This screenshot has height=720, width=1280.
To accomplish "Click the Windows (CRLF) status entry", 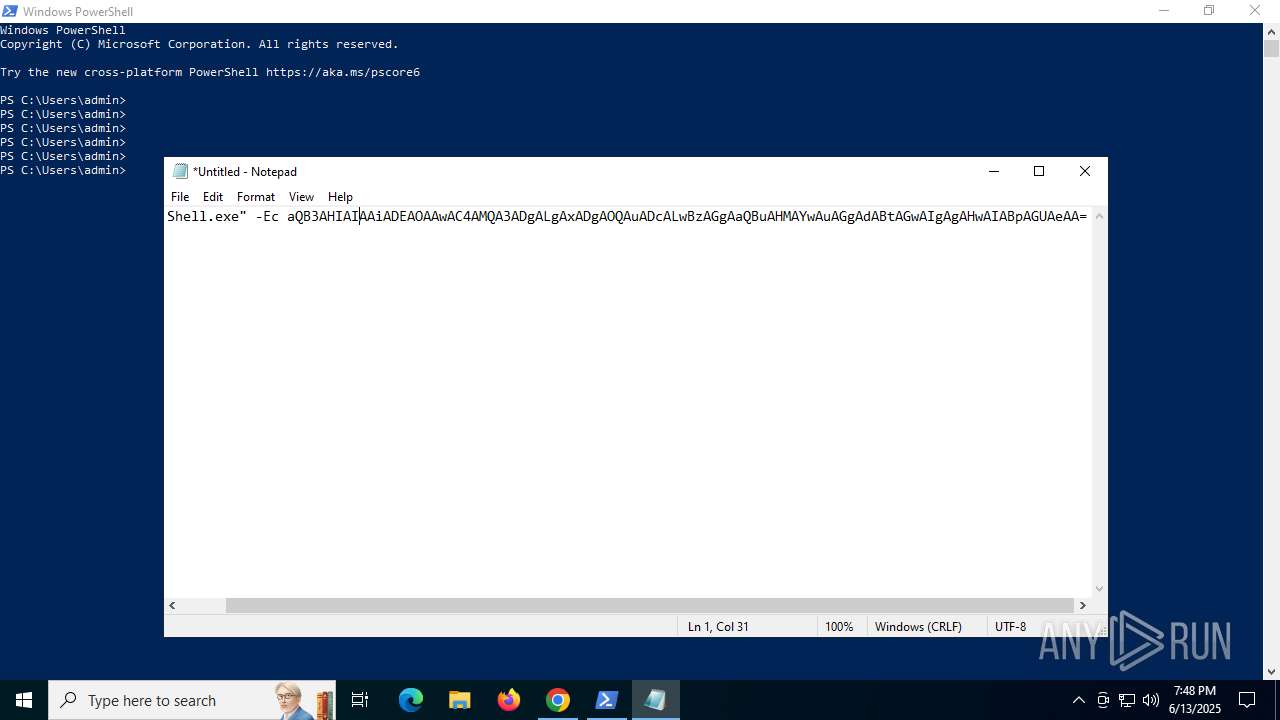I will (x=918, y=626).
